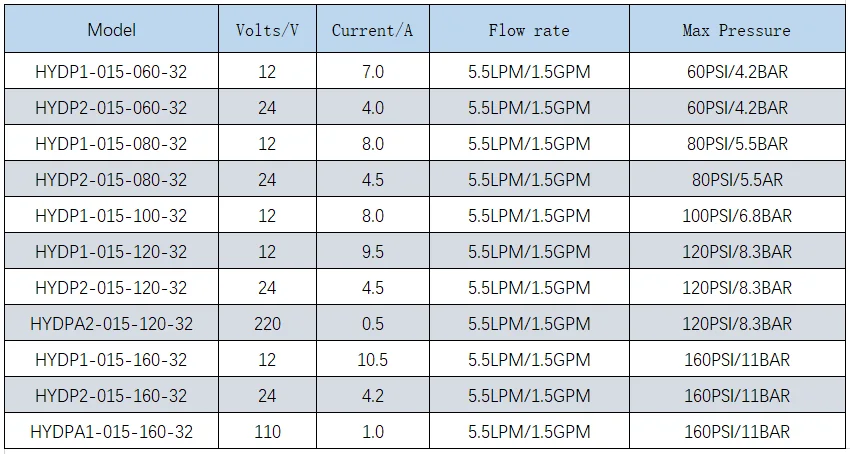This screenshot has height=454, width=850.
Task: Select the Volts/V column header
Action: point(267,30)
